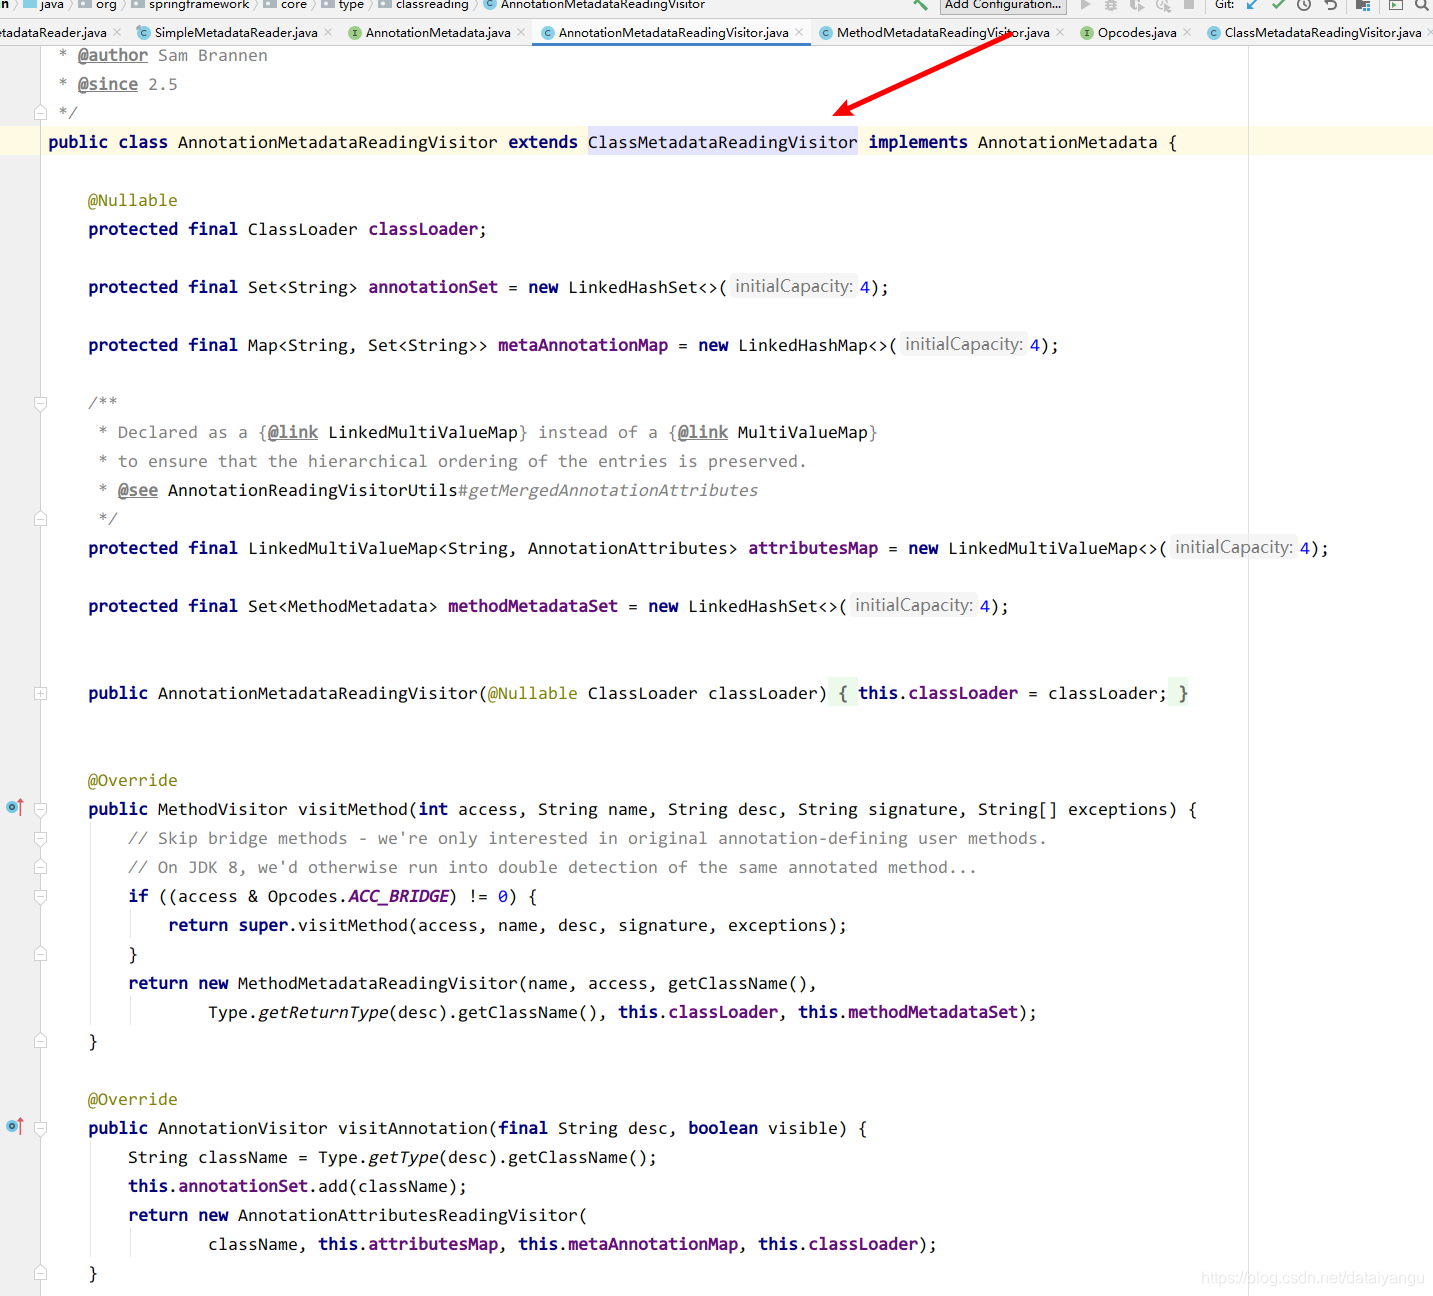Image resolution: width=1433 pixels, height=1296 pixels.
Task: Click the overriding method gutter icon beside visitMethod
Action: (15, 807)
